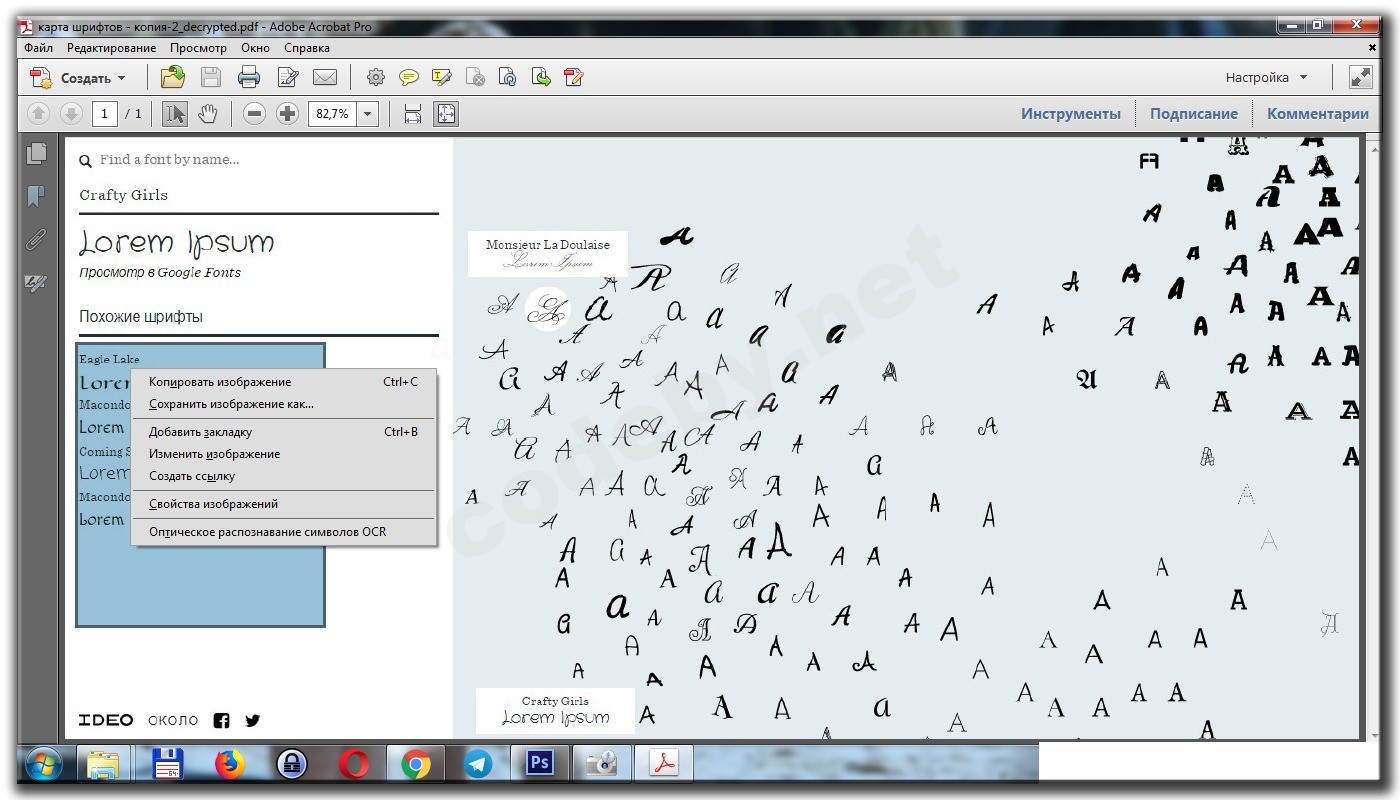Choose Копировать изображение from the context menu
The image size is (1400, 800).
220,382
